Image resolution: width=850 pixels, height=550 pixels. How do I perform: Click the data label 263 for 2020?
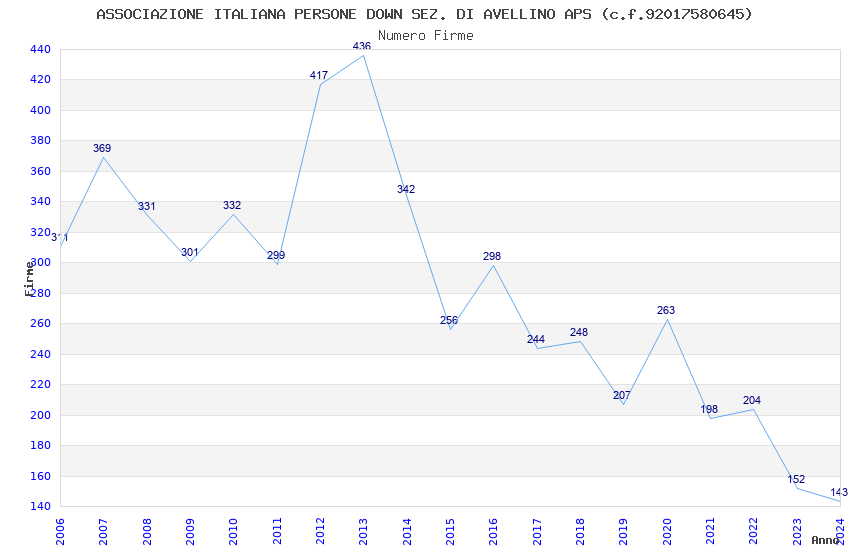pyautogui.click(x=666, y=310)
